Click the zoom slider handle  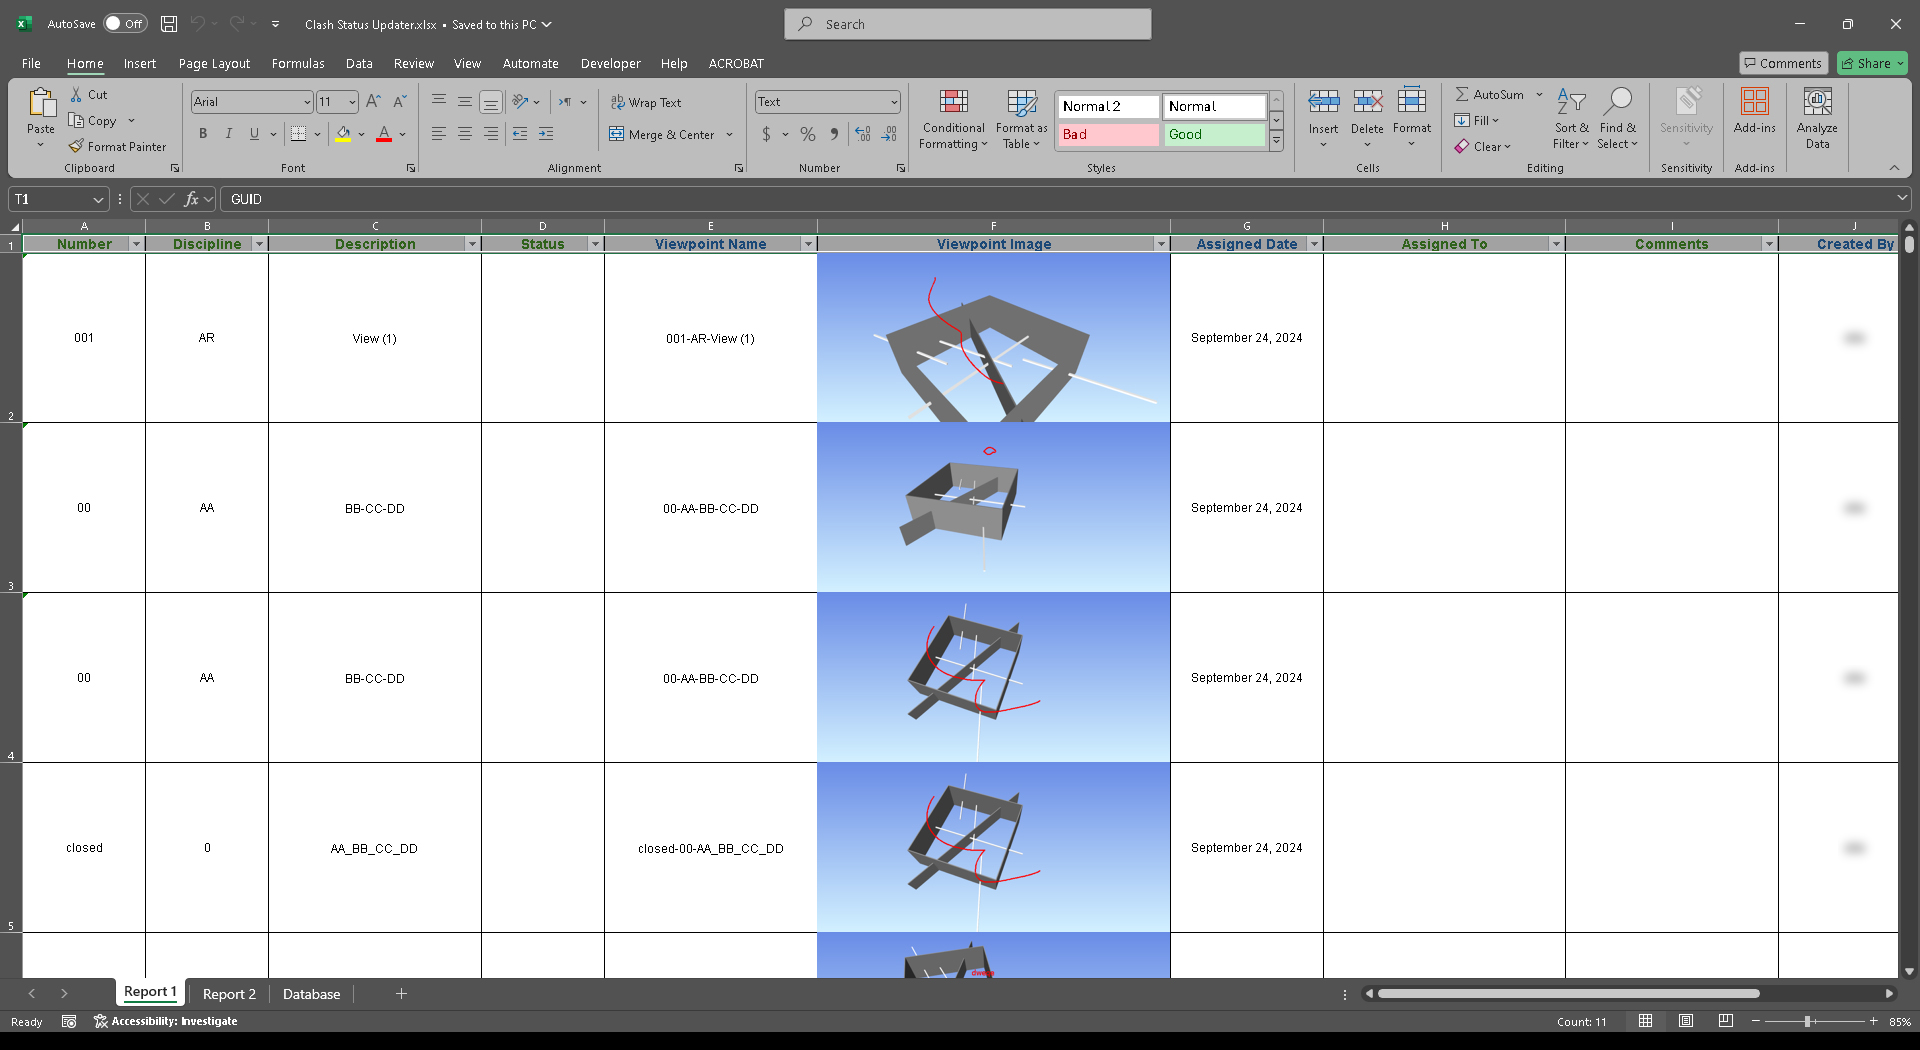coord(1808,1021)
